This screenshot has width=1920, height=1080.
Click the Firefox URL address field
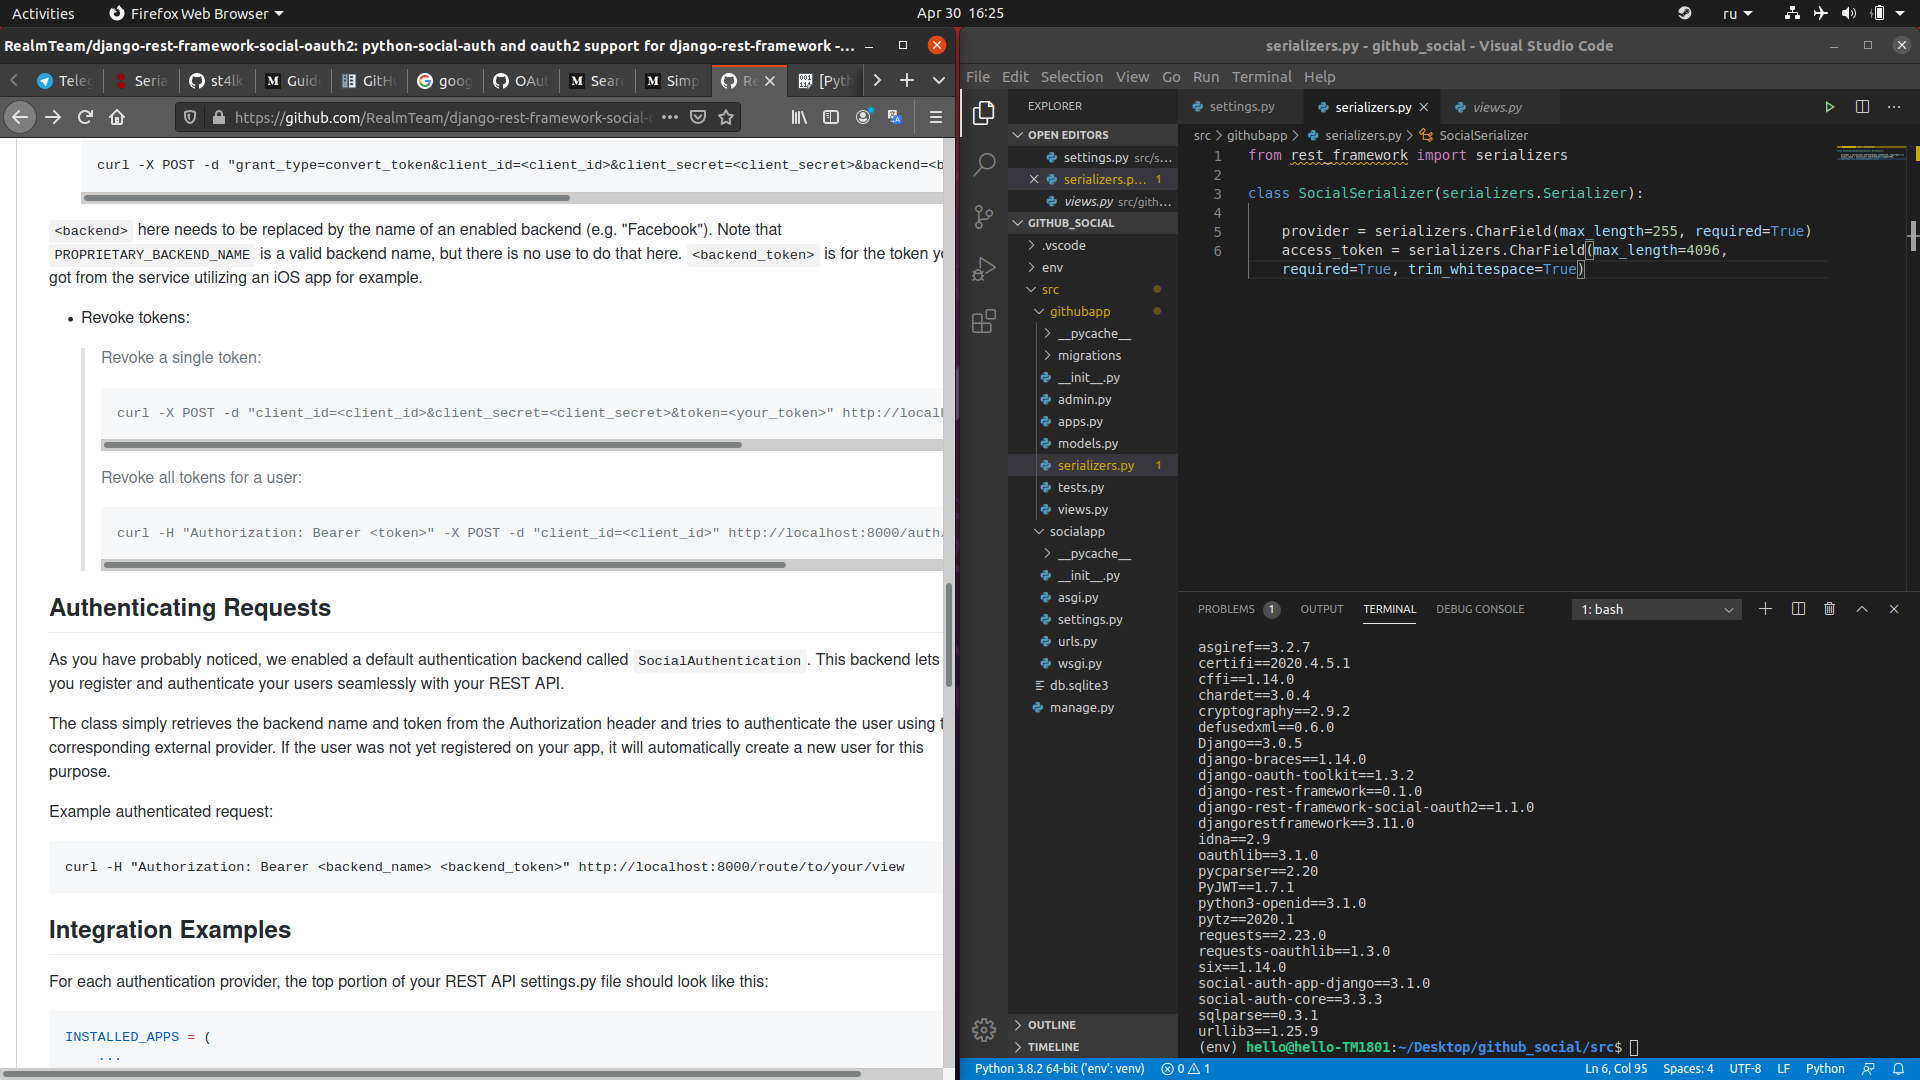pyautogui.click(x=442, y=117)
